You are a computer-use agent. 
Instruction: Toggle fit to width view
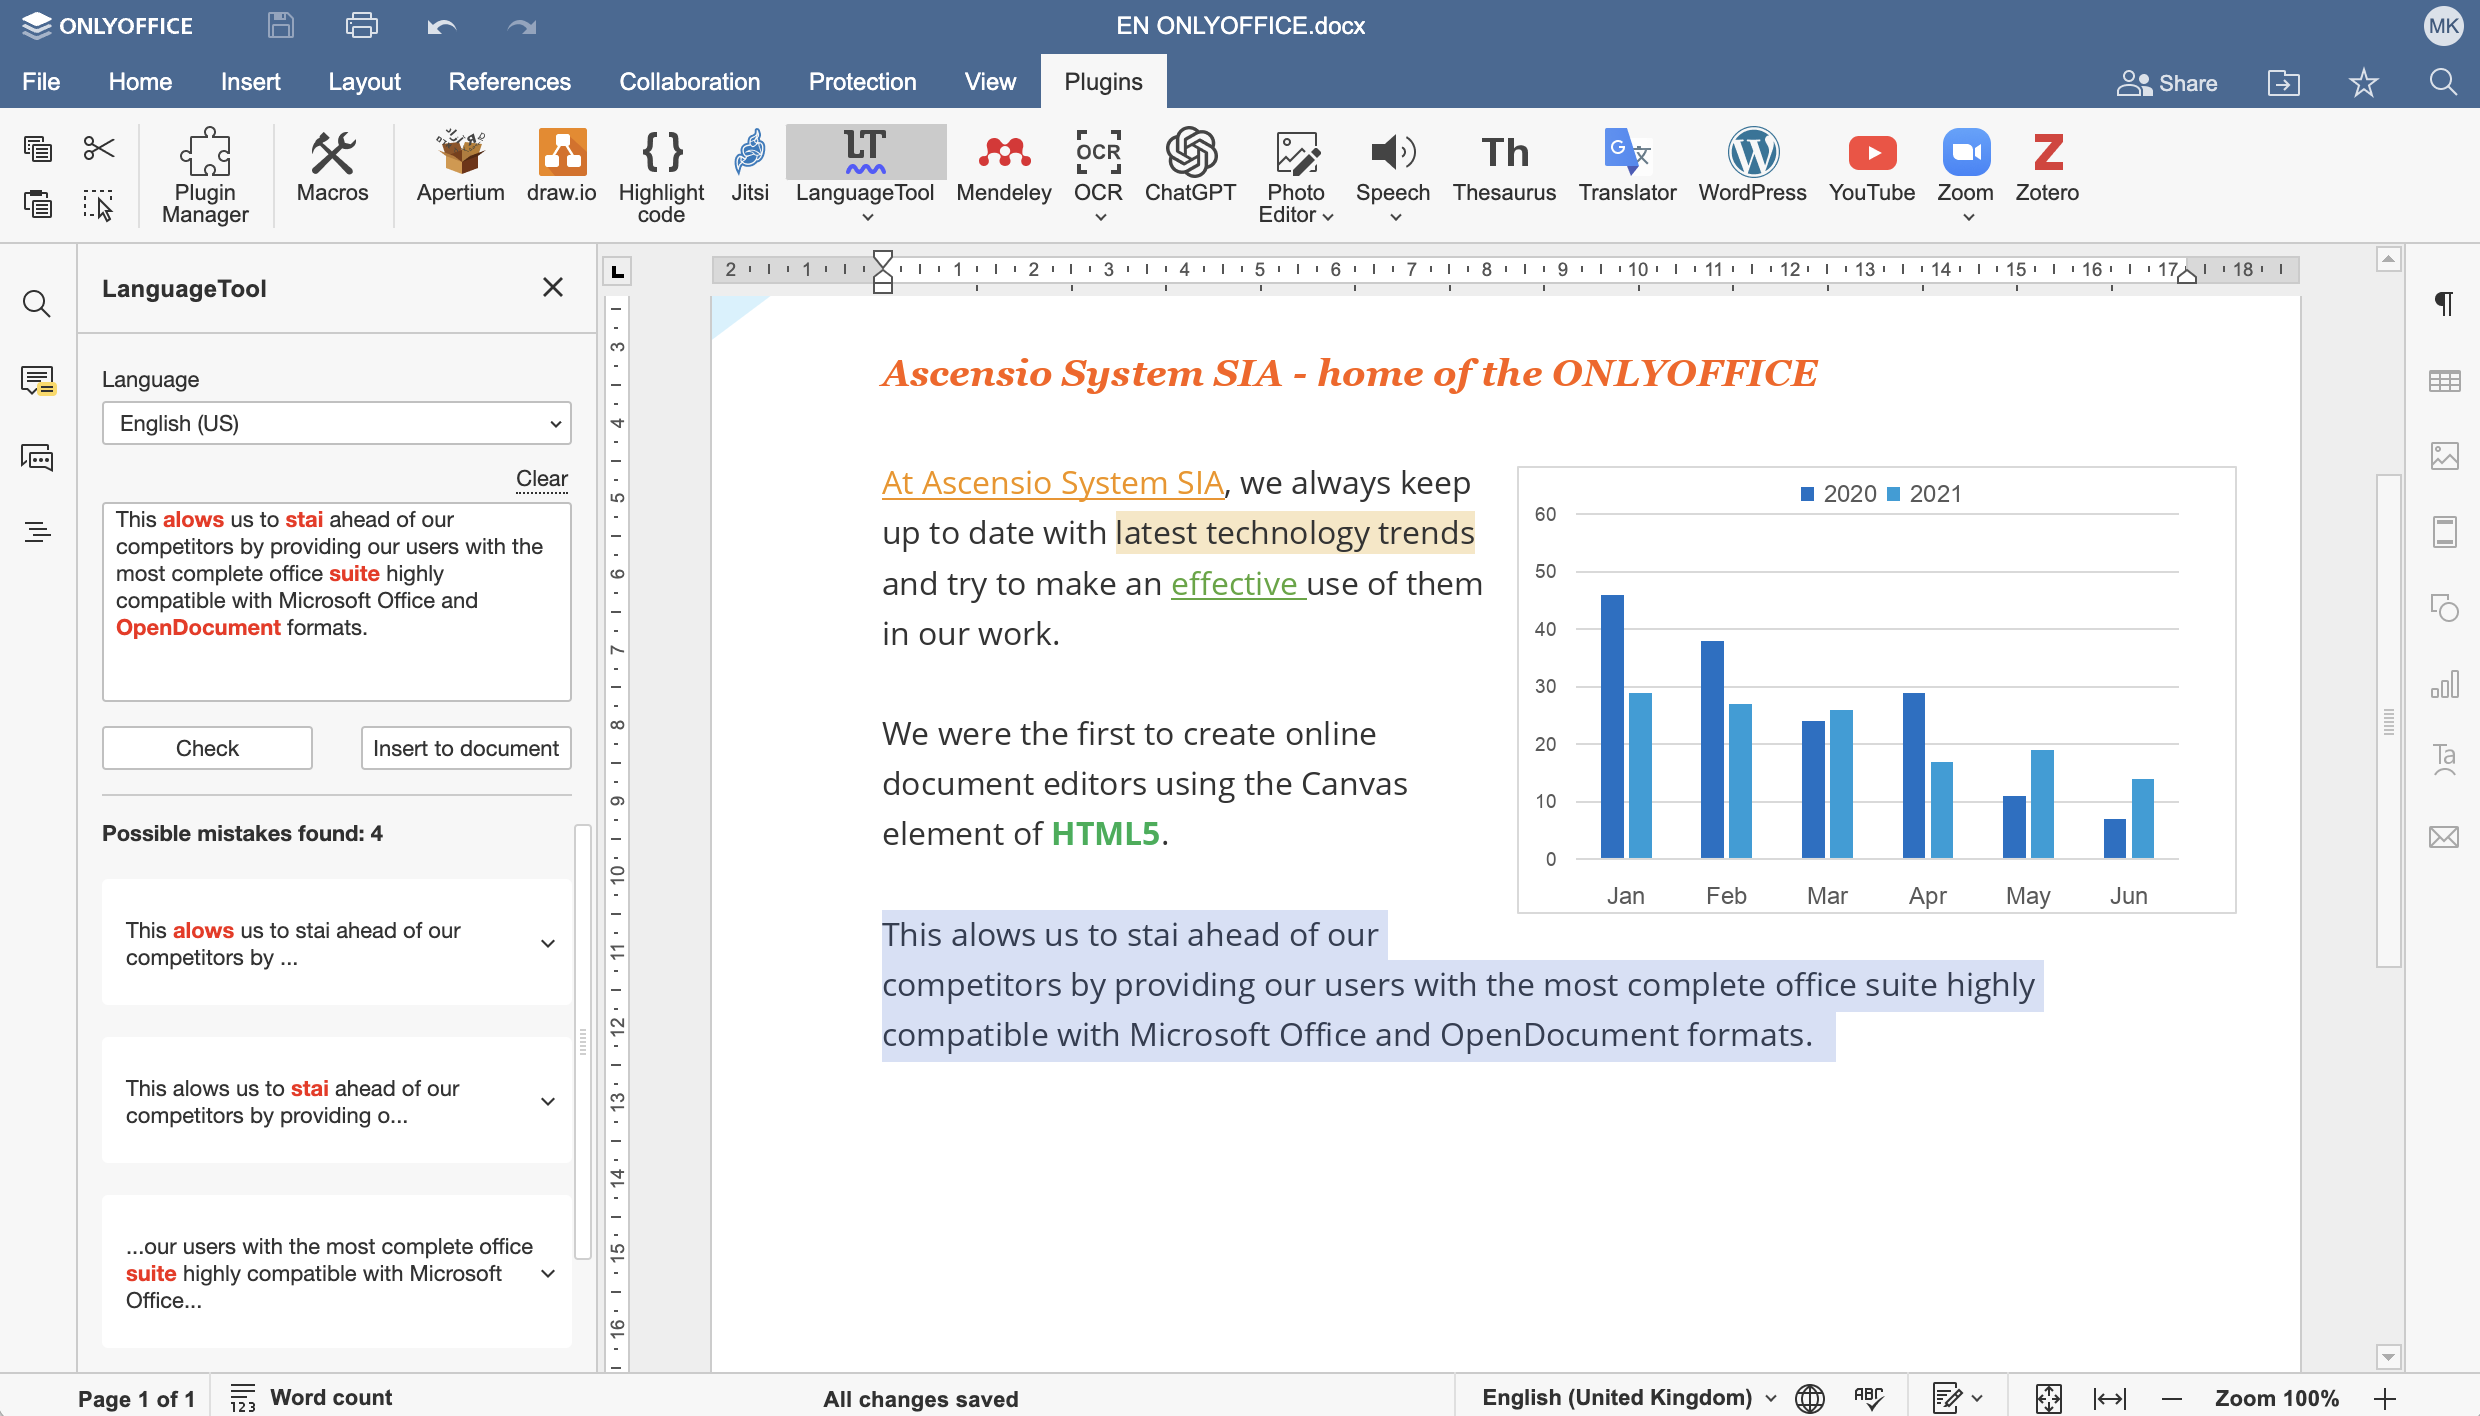point(2109,1398)
